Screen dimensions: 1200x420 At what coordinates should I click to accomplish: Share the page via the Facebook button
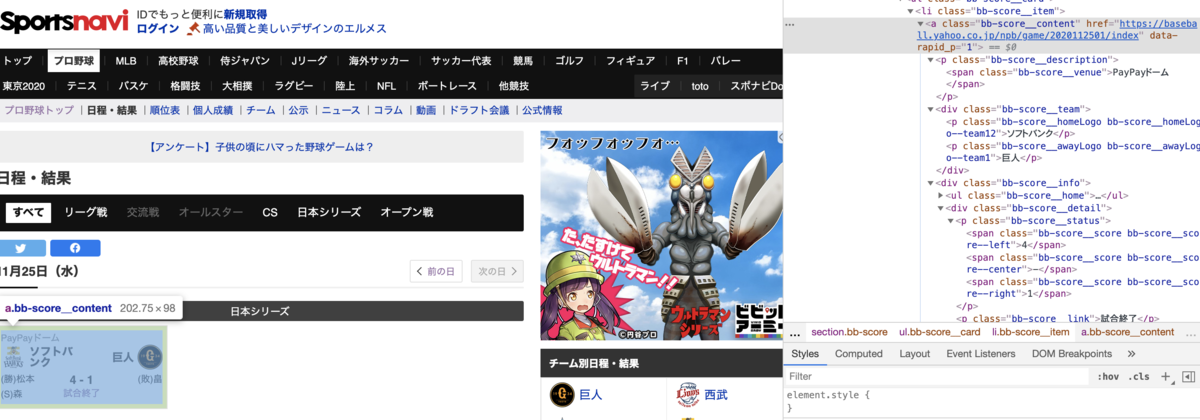click(x=75, y=248)
